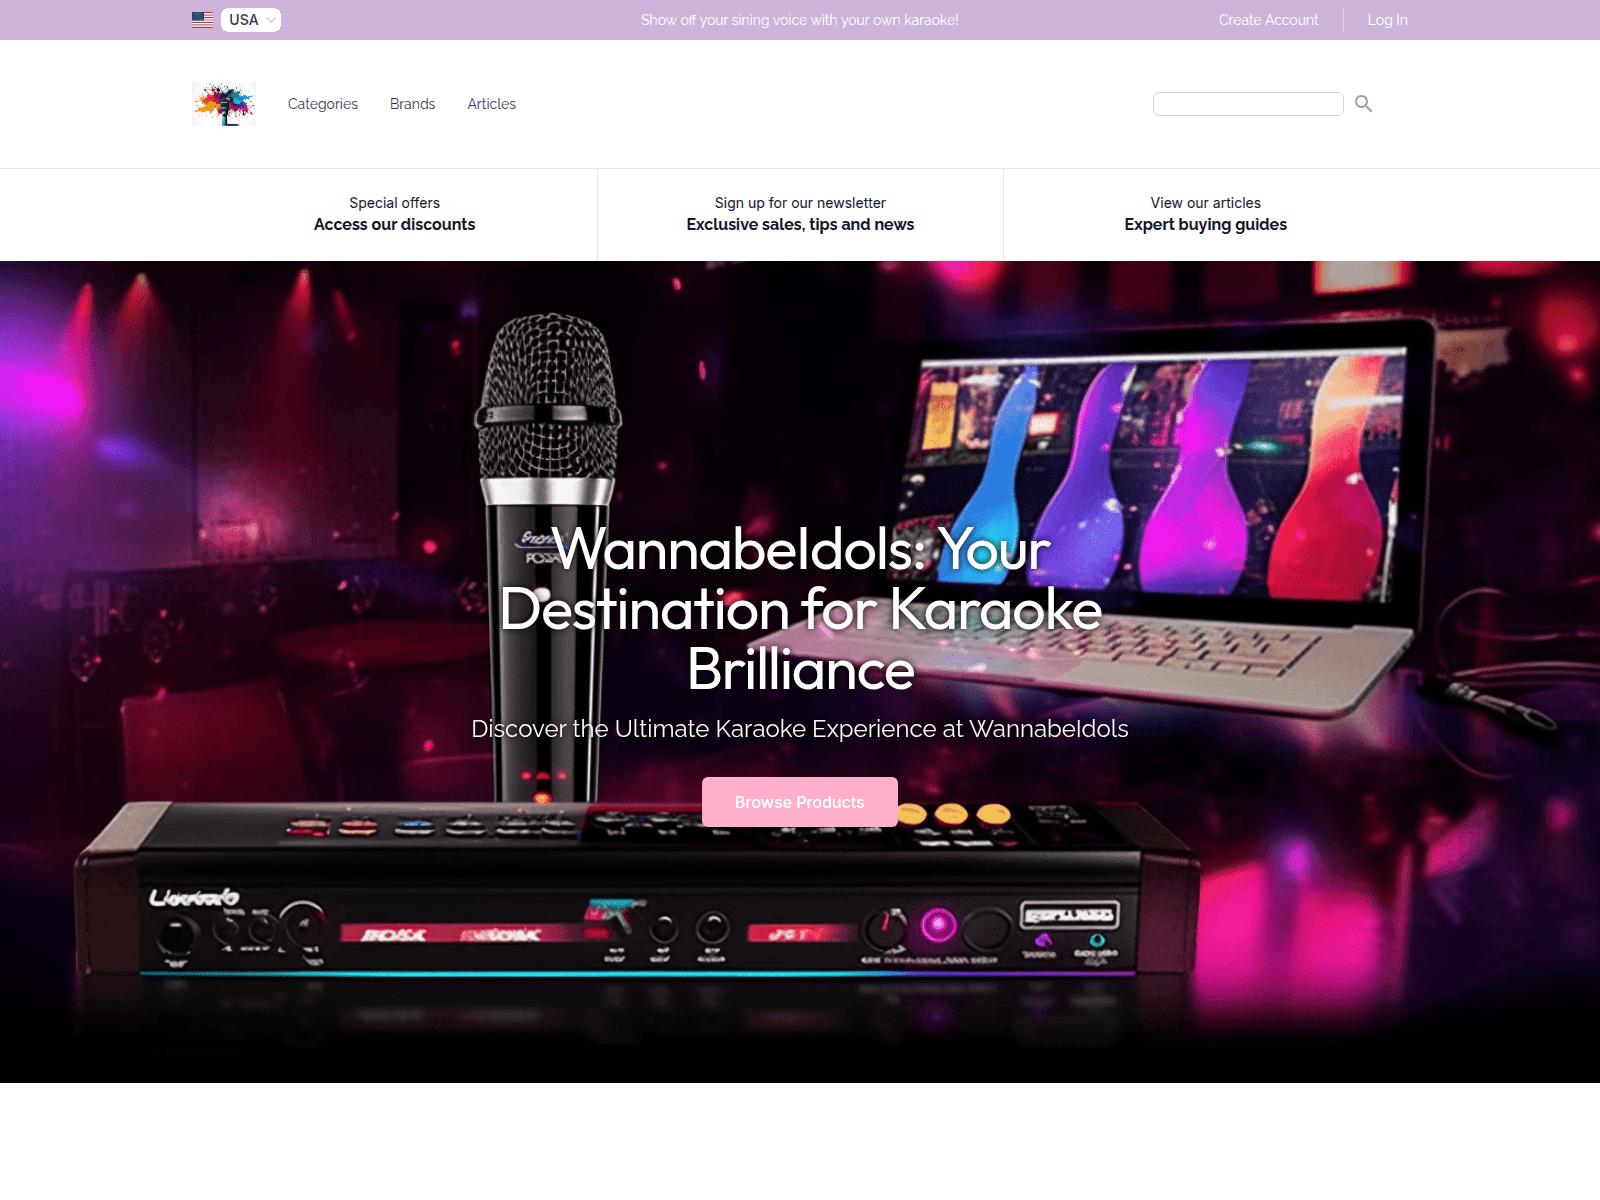The width and height of the screenshot is (1600, 1200).
Task: Click the search magnifier icon
Action: tap(1363, 103)
